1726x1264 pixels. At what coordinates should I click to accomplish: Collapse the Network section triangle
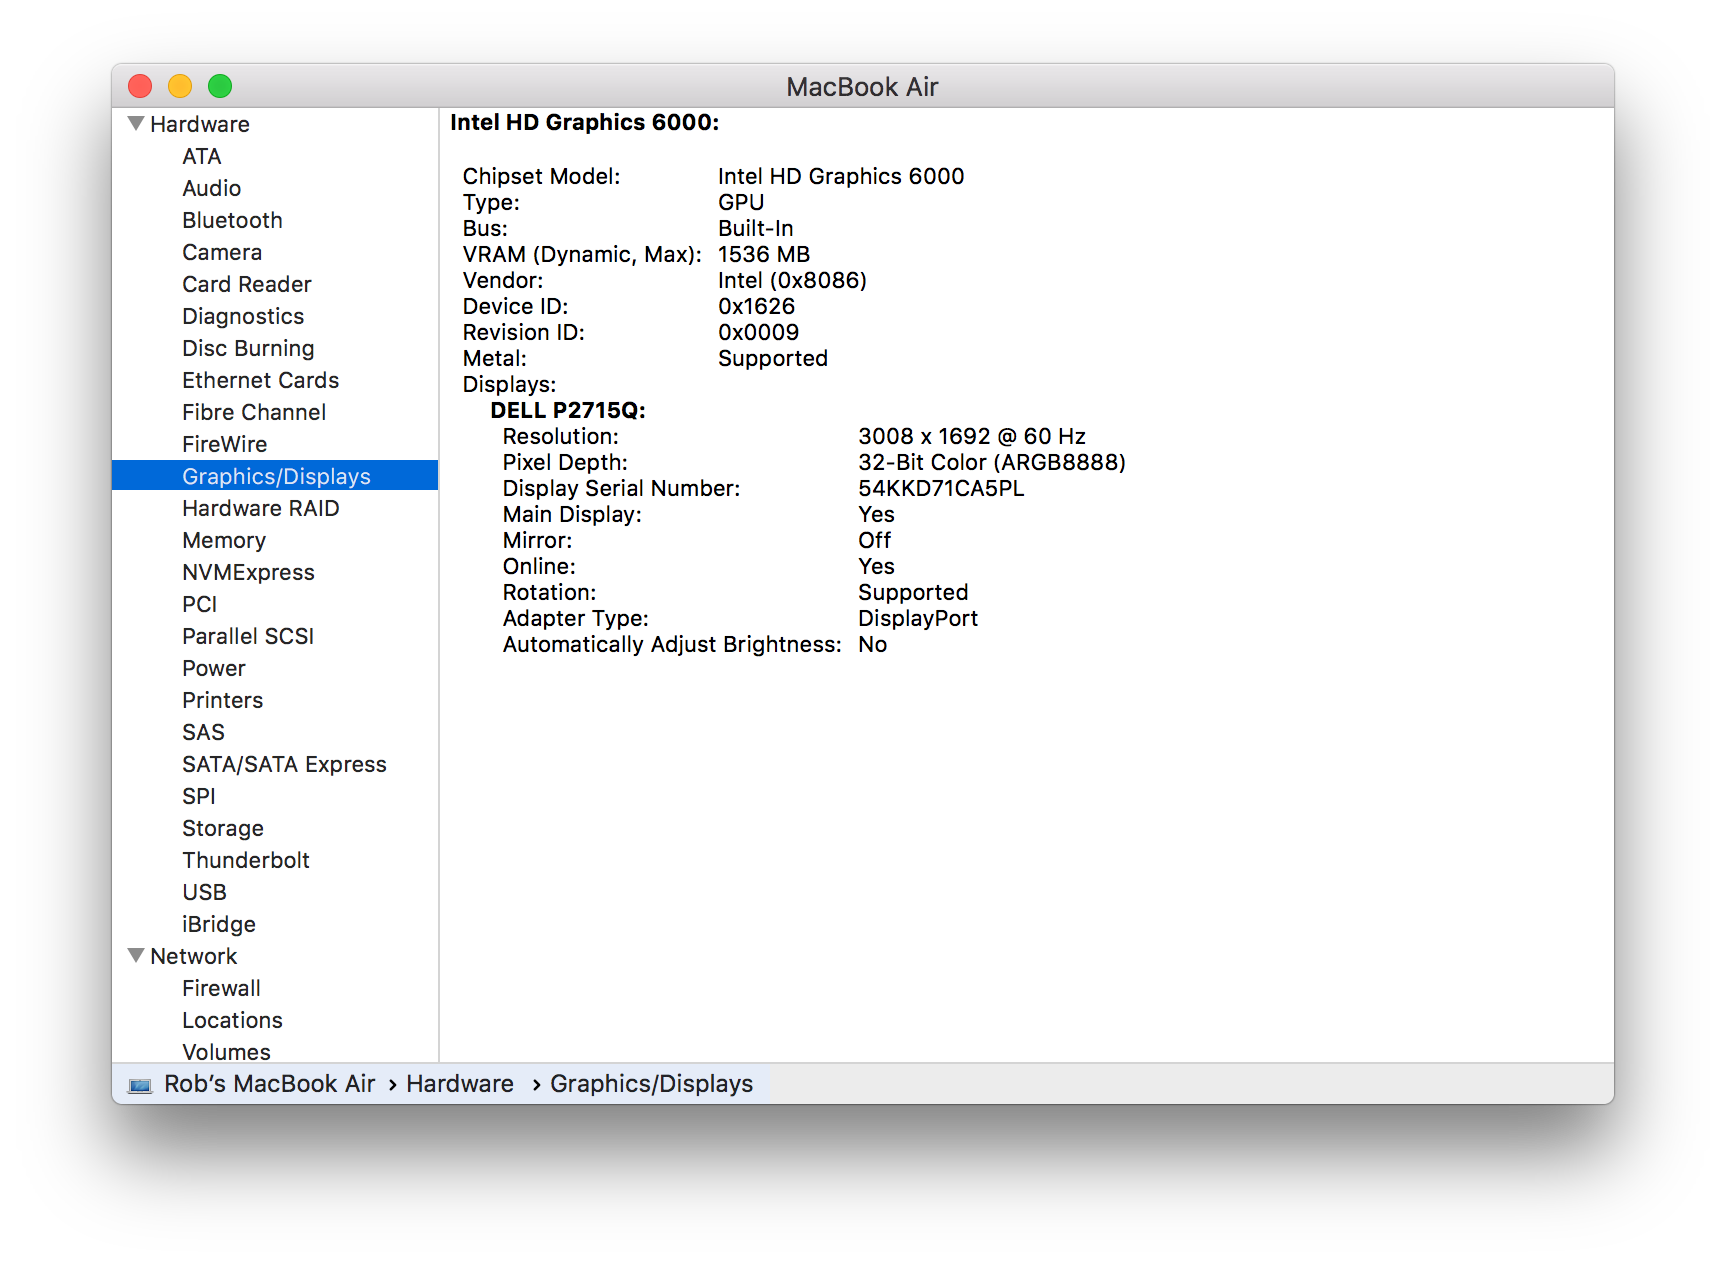pos(136,956)
